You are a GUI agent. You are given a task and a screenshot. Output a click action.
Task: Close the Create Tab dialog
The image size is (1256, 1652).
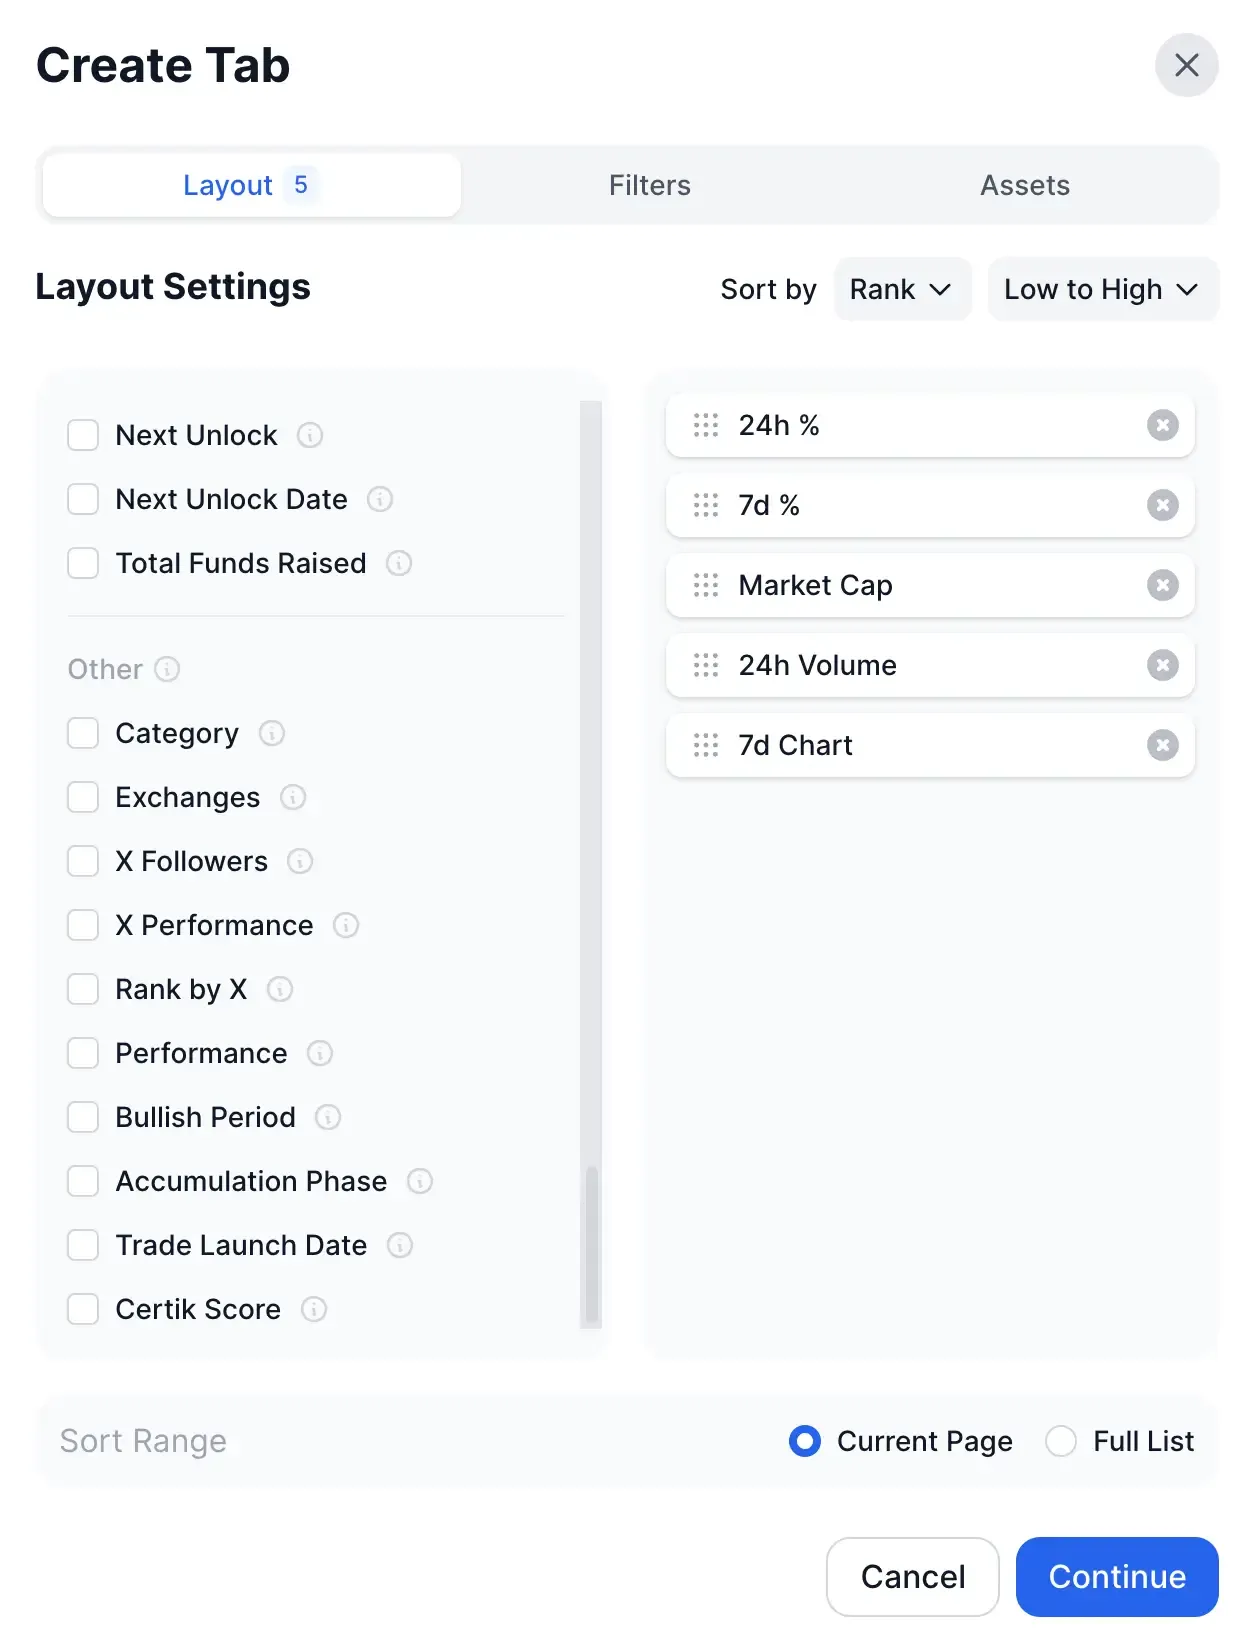tap(1187, 64)
